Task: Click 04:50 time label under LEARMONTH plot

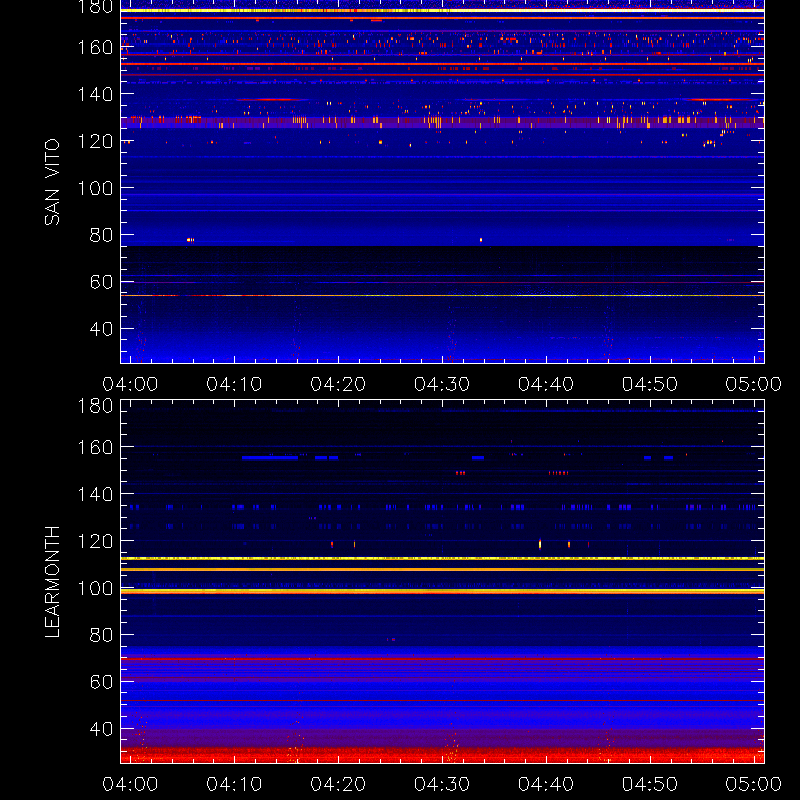Action: click(649, 784)
